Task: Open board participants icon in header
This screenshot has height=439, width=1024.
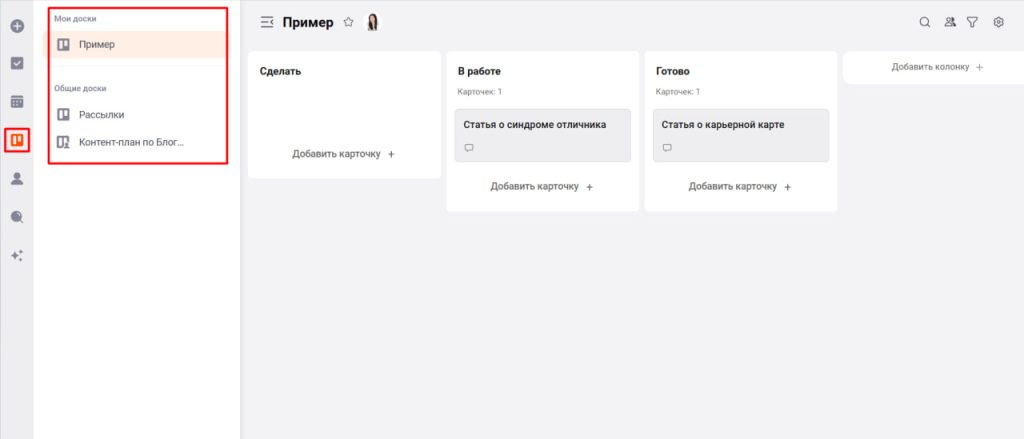Action: point(949,22)
